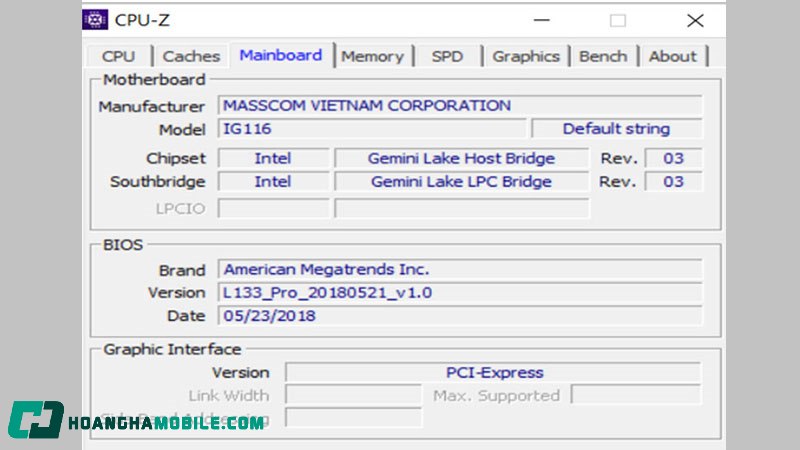Switch to the Bench tab
The image size is (800, 450).
(x=603, y=56)
